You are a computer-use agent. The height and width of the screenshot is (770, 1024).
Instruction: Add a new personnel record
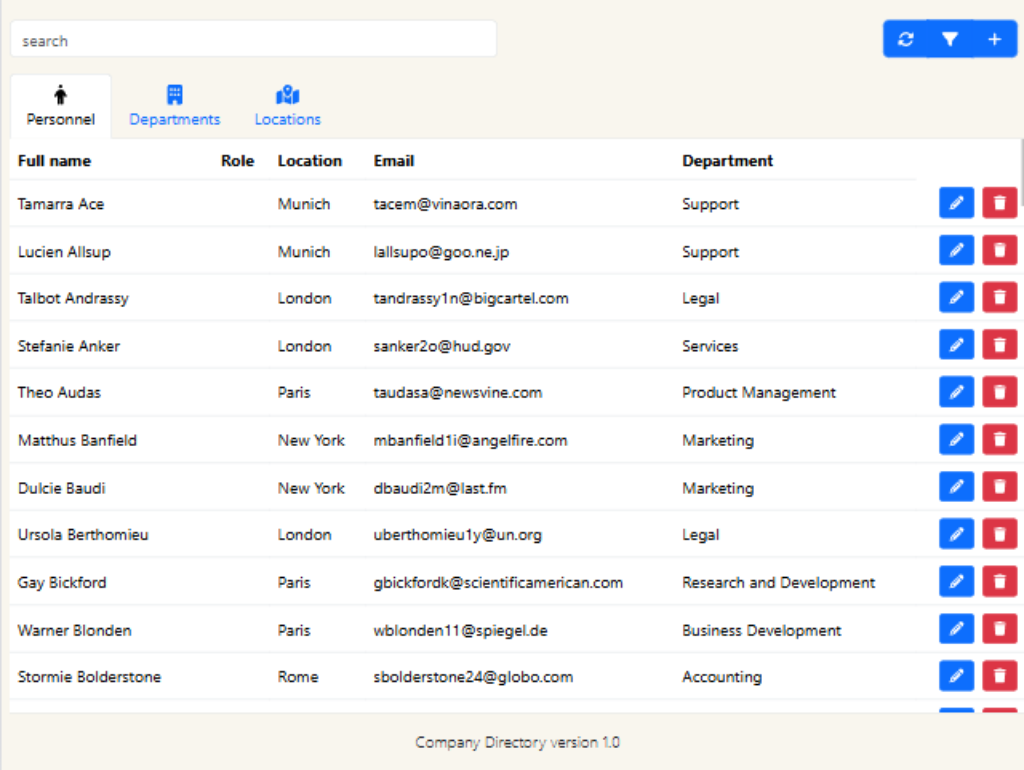point(994,38)
